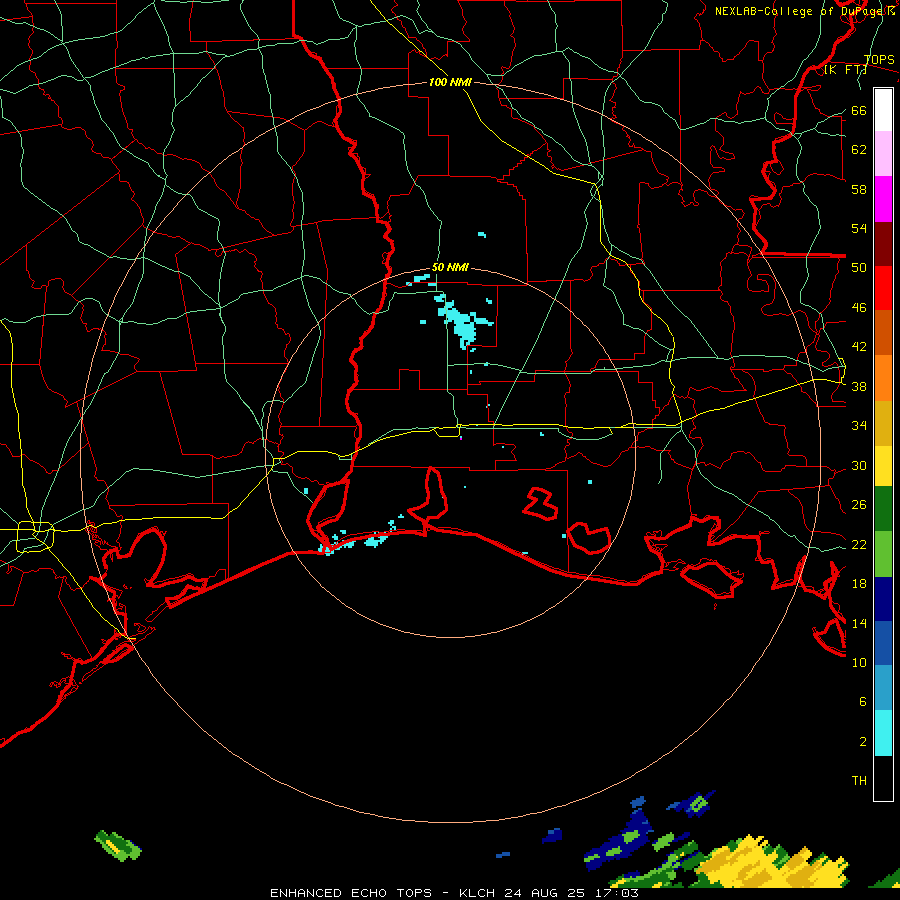900x900 pixels.
Task: Click the 'ENHANCED ECHO TOPS' product title
Action: tap(351, 893)
